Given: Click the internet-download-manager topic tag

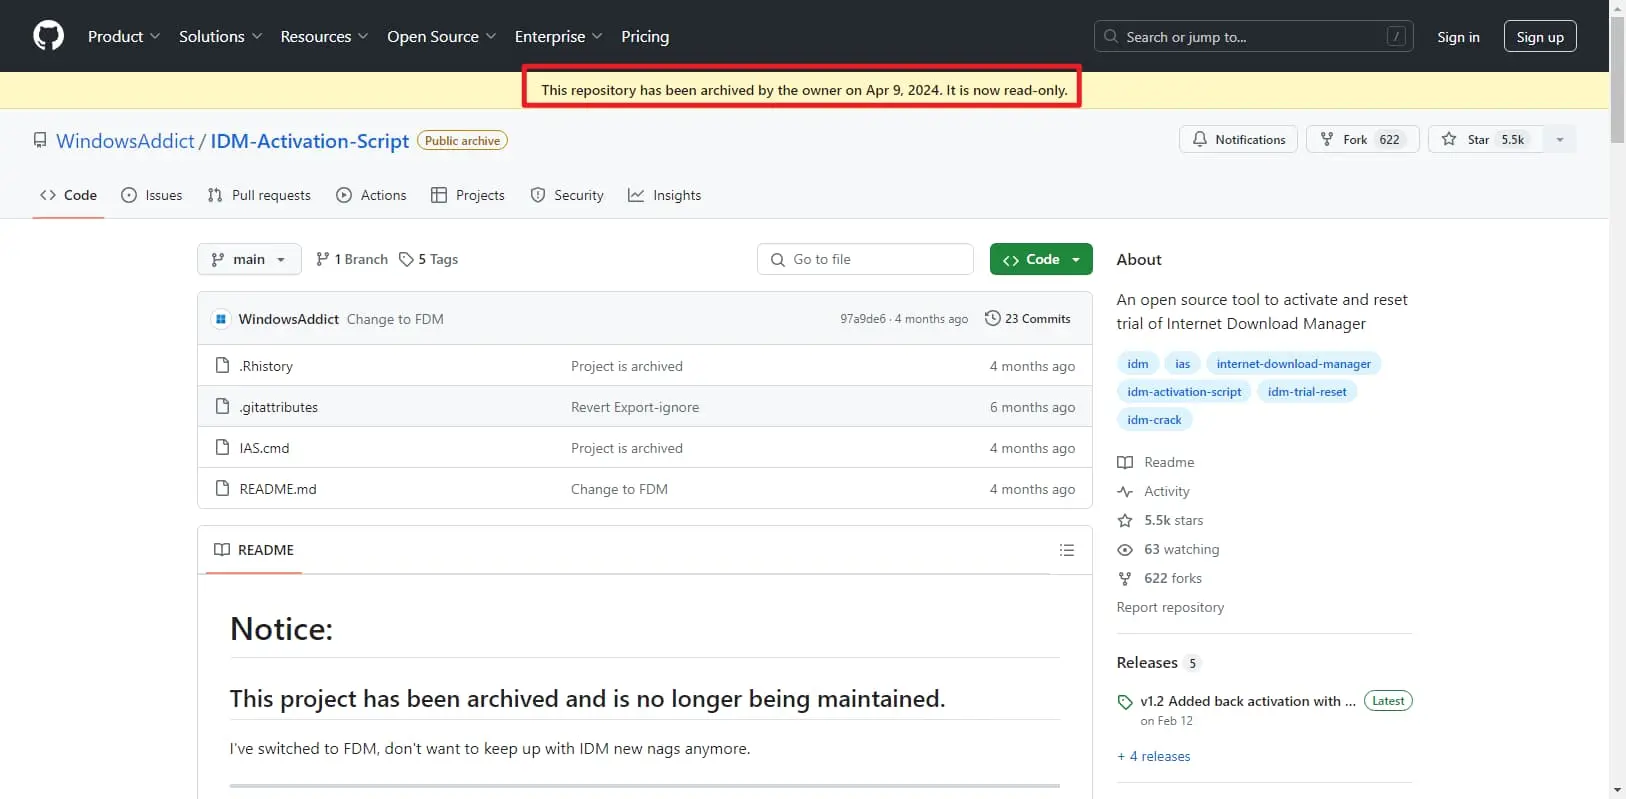Looking at the screenshot, I should pos(1294,364).
